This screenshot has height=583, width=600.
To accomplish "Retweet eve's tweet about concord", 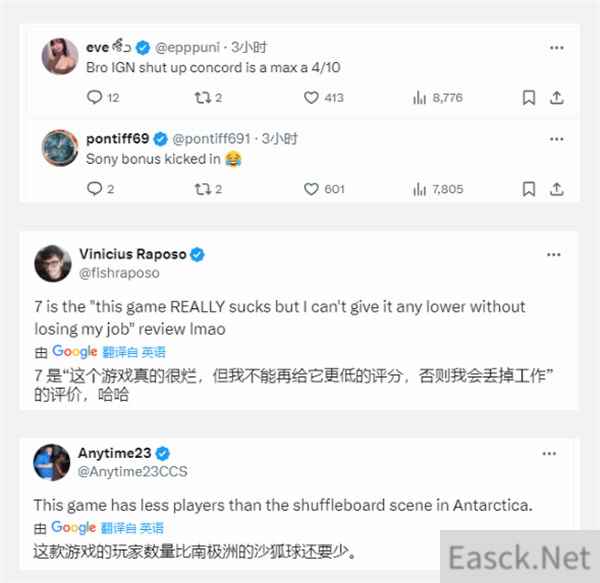I will tap(208, 98).
